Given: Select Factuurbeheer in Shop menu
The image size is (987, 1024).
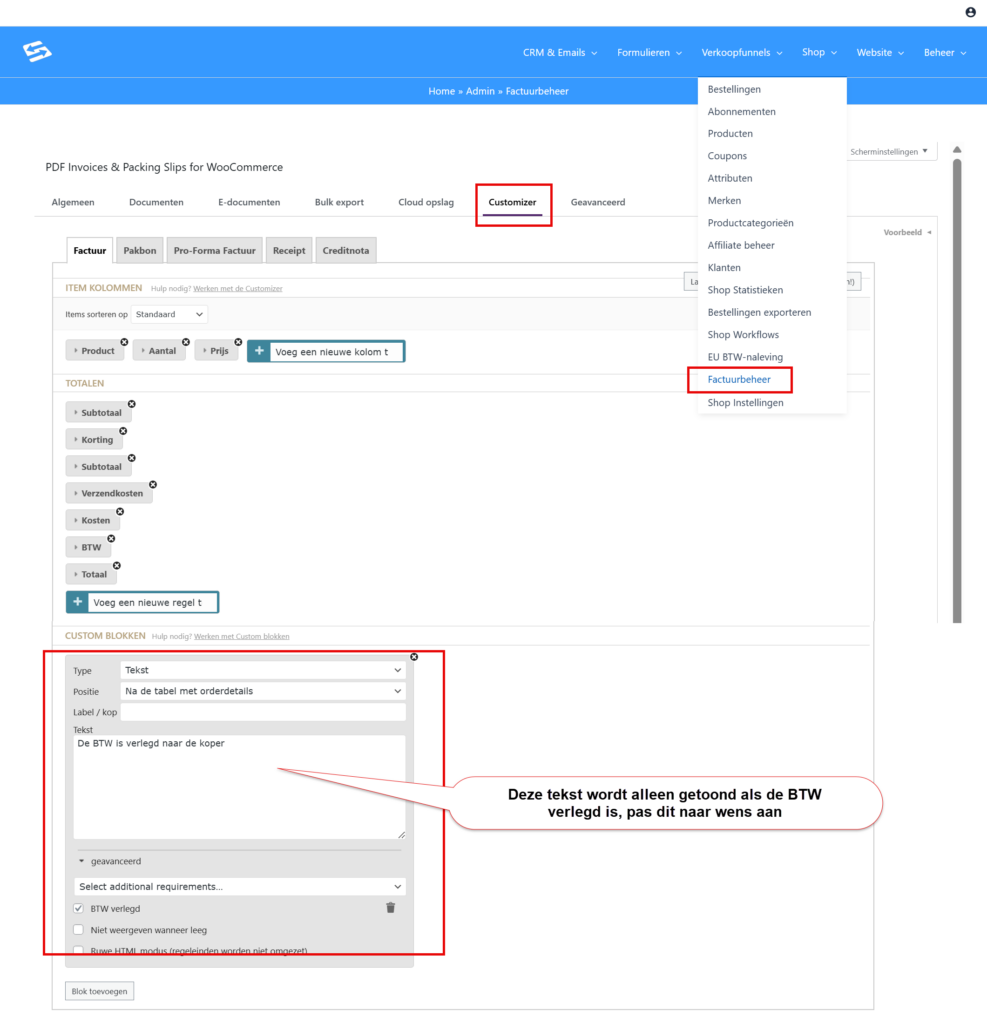Looking at the screenshot, I should pos(739,380).
